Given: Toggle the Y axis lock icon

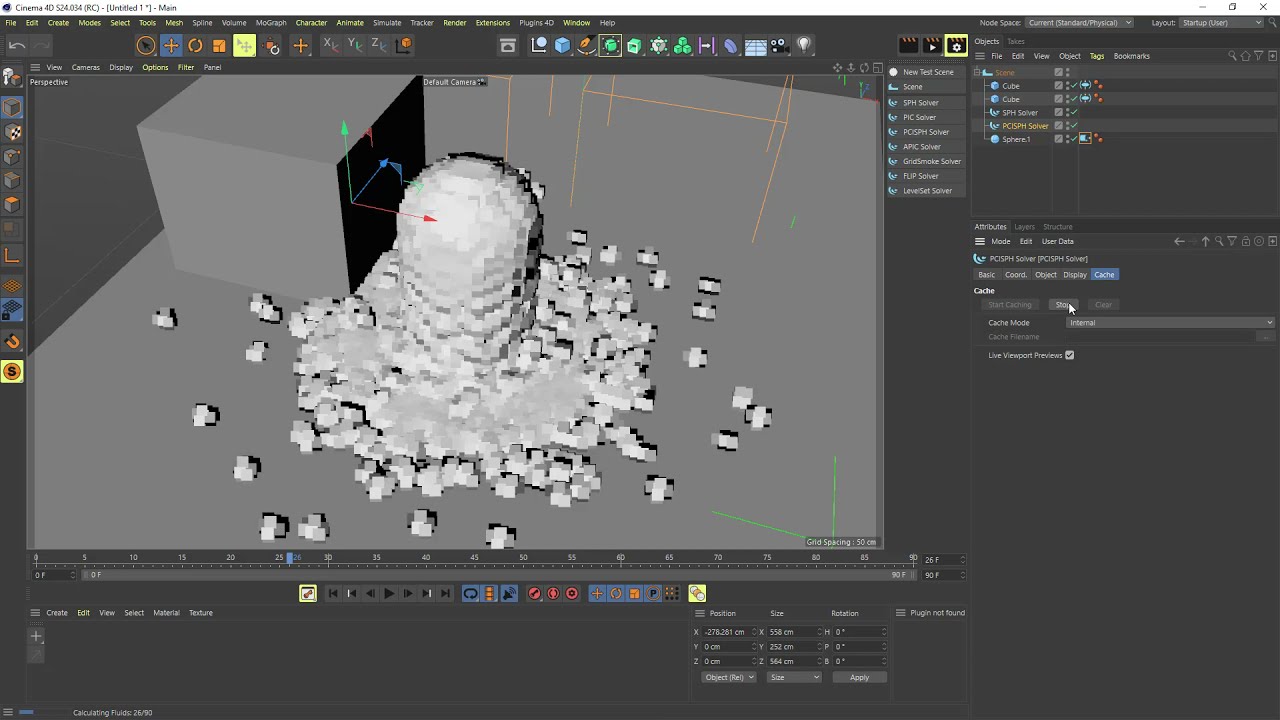Looking at the screenshot, I should 355,45.
